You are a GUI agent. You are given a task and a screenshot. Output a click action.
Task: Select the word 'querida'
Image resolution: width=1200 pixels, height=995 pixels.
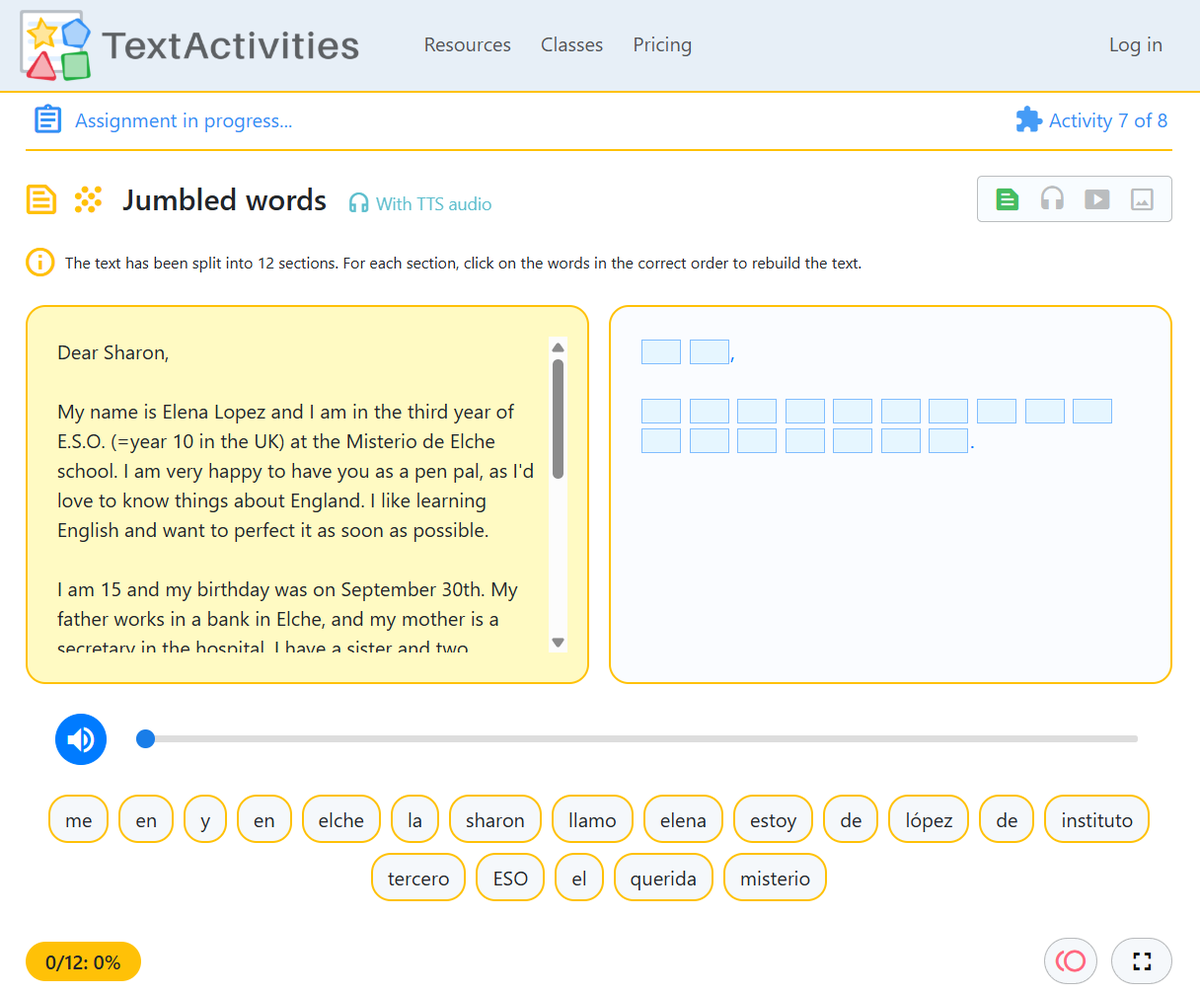(663, 879)
